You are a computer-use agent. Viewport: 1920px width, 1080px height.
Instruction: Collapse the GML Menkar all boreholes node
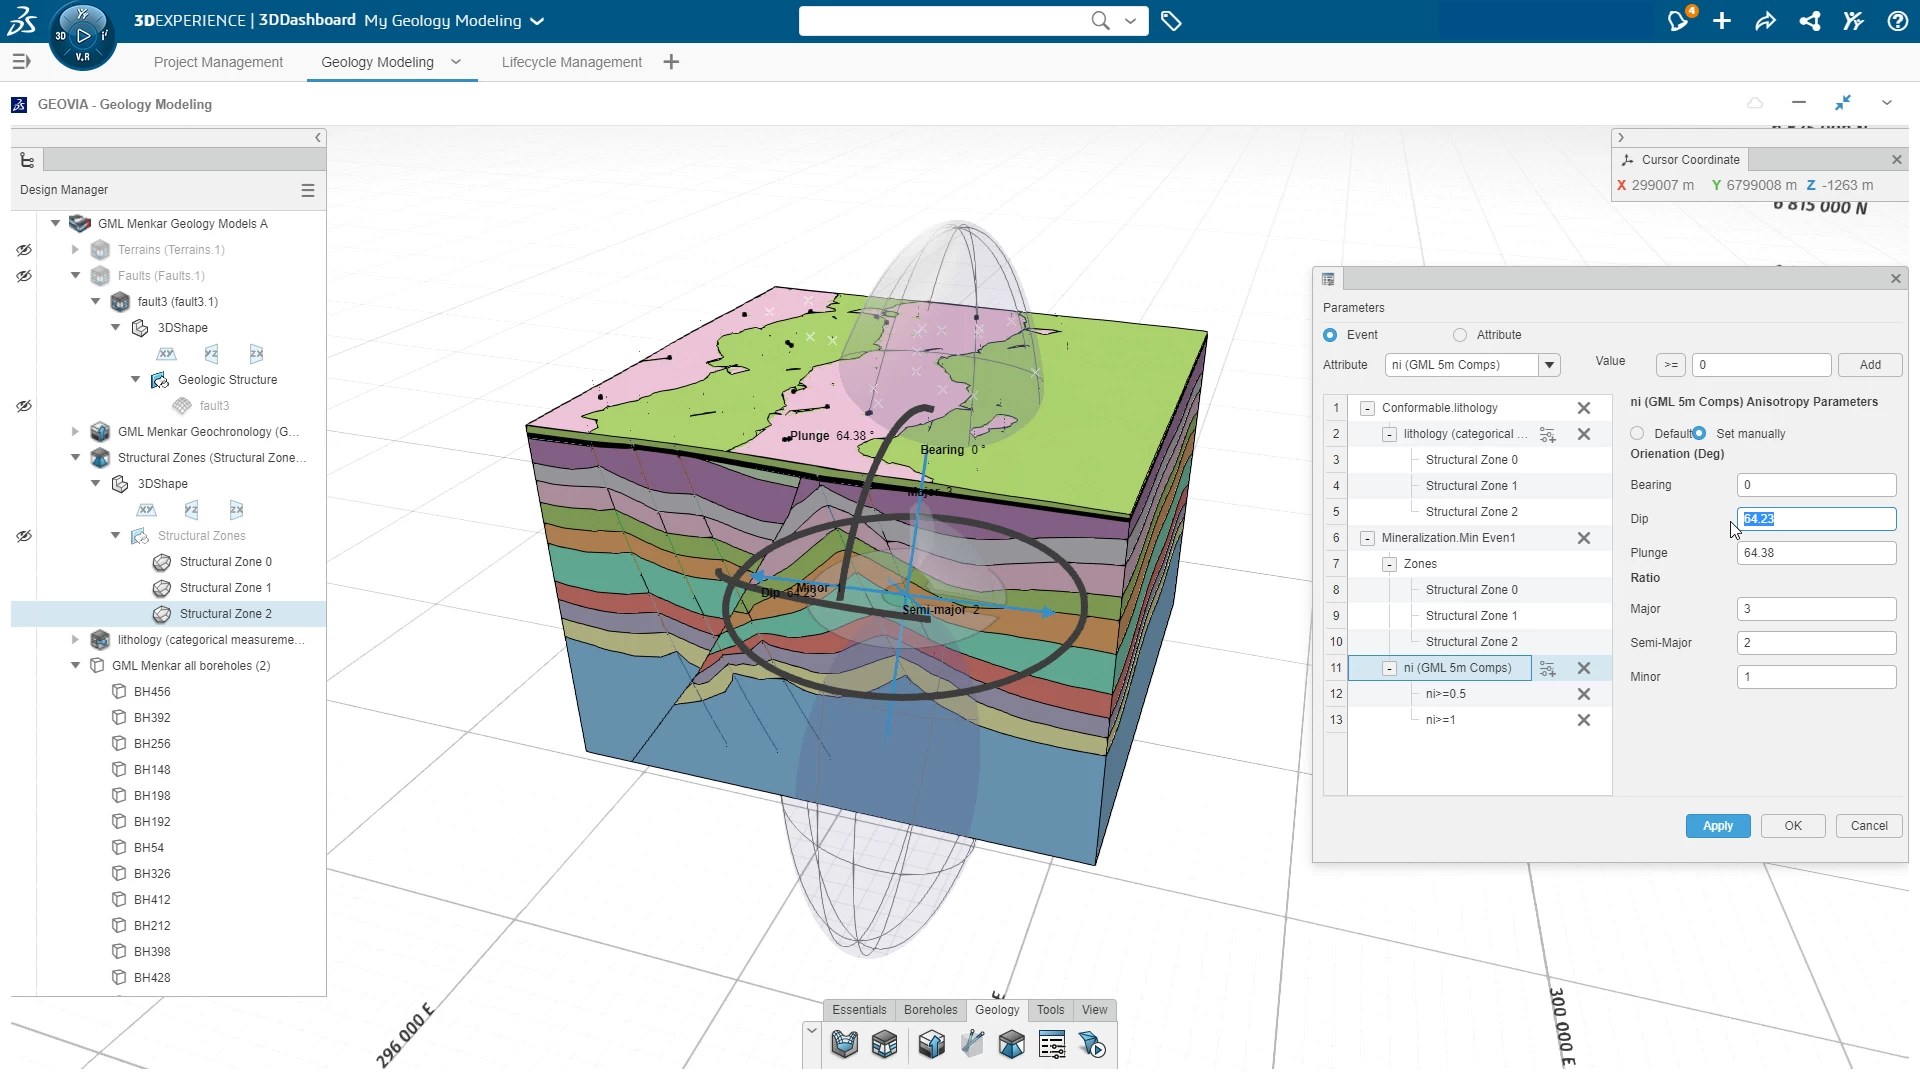75,666
